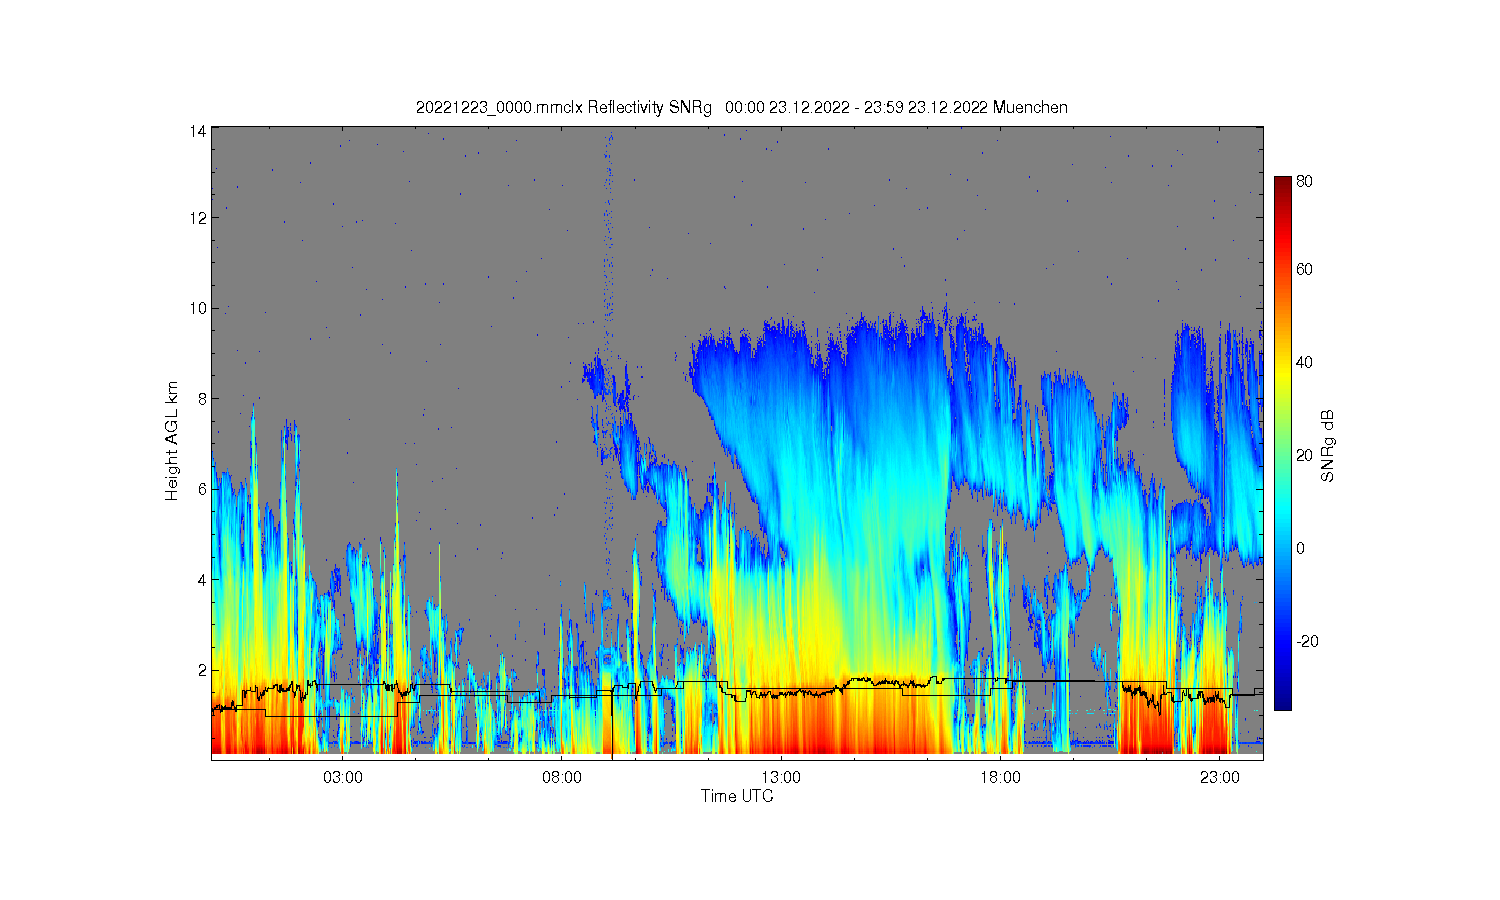Click the 10 km height tick label

(x=198, y=308)
